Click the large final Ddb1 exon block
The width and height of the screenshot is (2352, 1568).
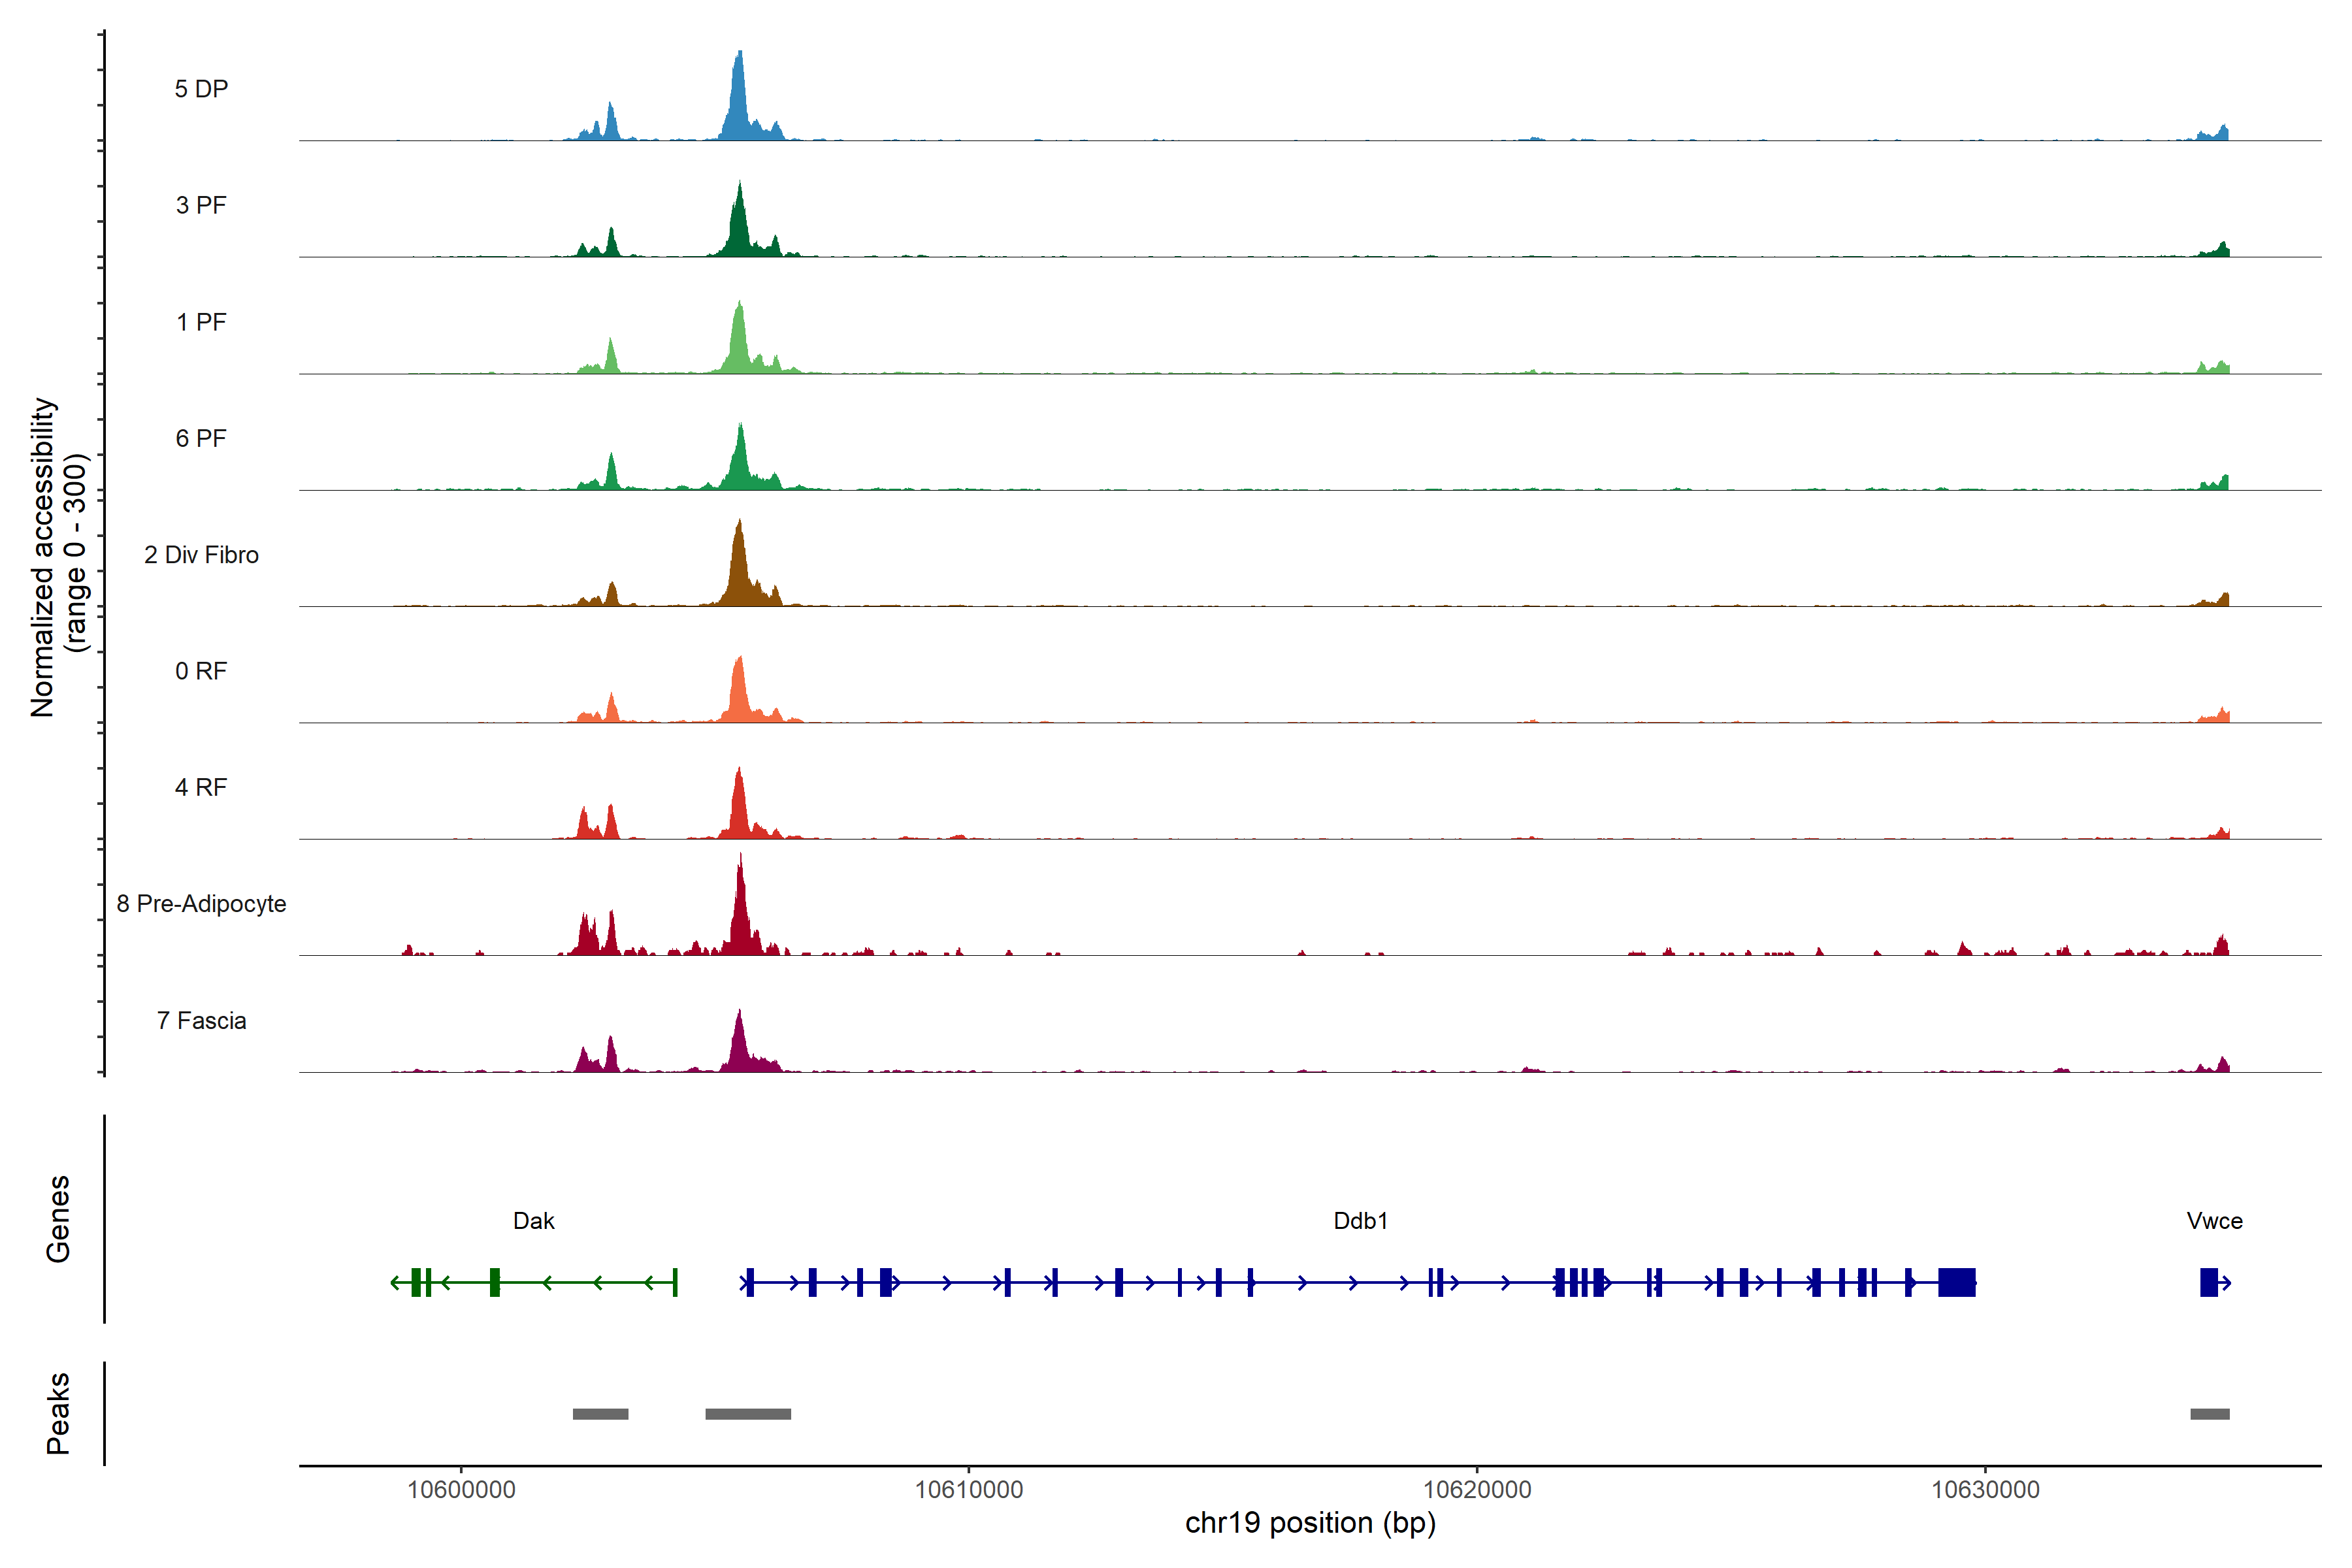pos(1956,1282)
